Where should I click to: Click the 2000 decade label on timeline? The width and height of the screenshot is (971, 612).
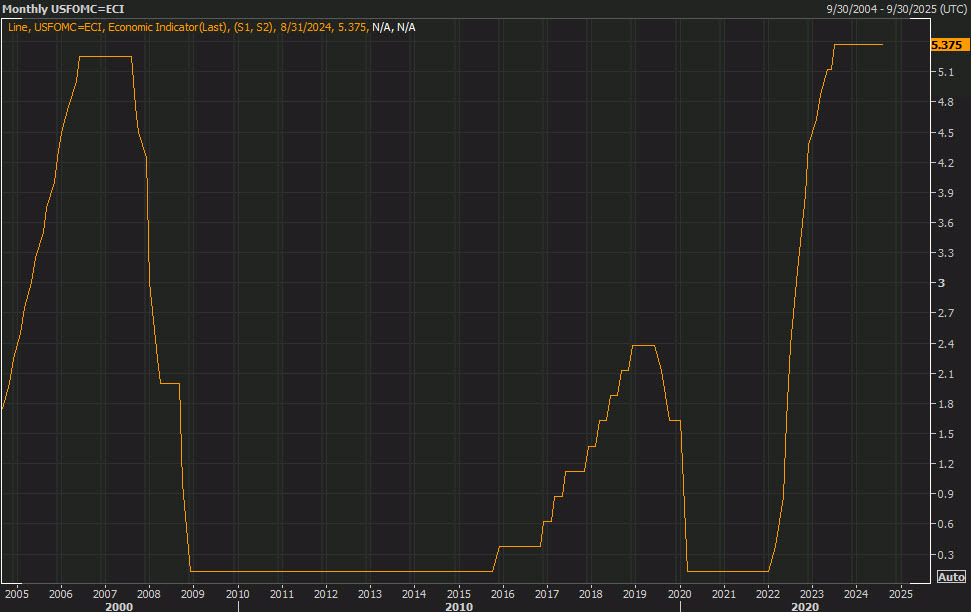coord(117,606)
